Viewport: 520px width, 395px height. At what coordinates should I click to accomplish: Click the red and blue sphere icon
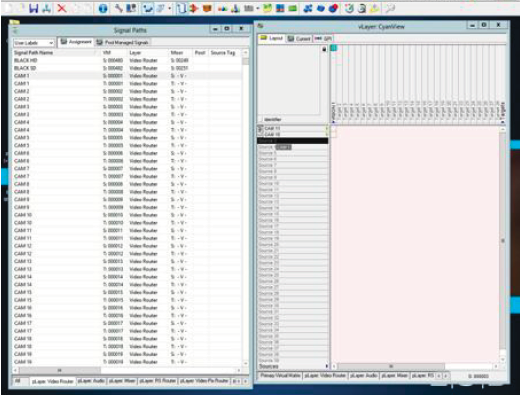pyautogui.click(x=333, y=8)
